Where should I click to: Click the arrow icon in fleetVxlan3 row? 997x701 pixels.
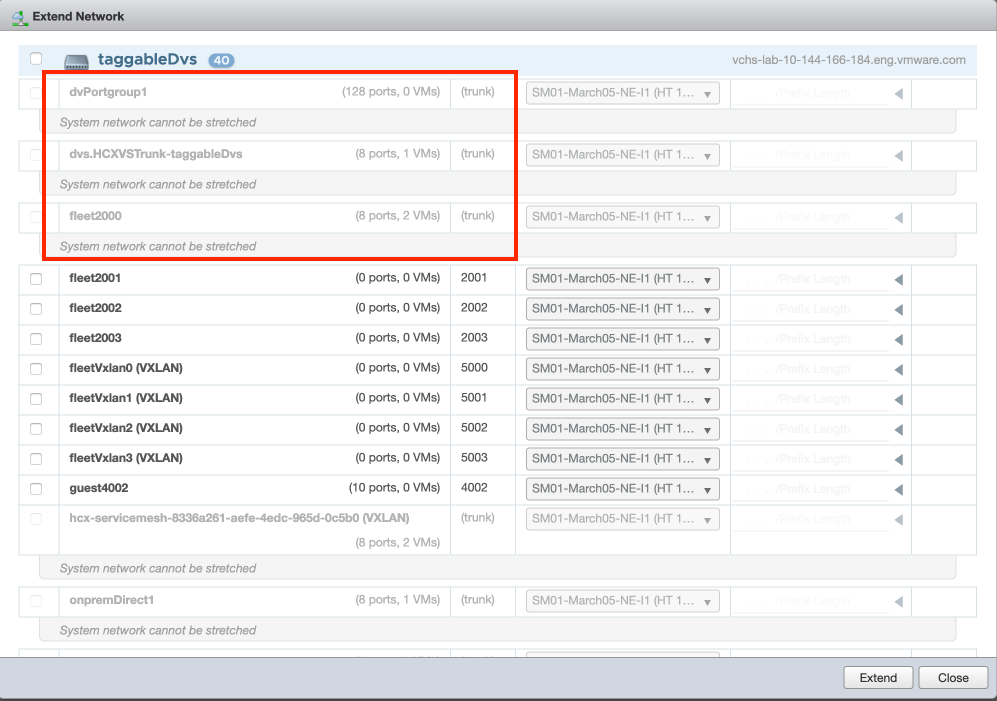point(898,460)
